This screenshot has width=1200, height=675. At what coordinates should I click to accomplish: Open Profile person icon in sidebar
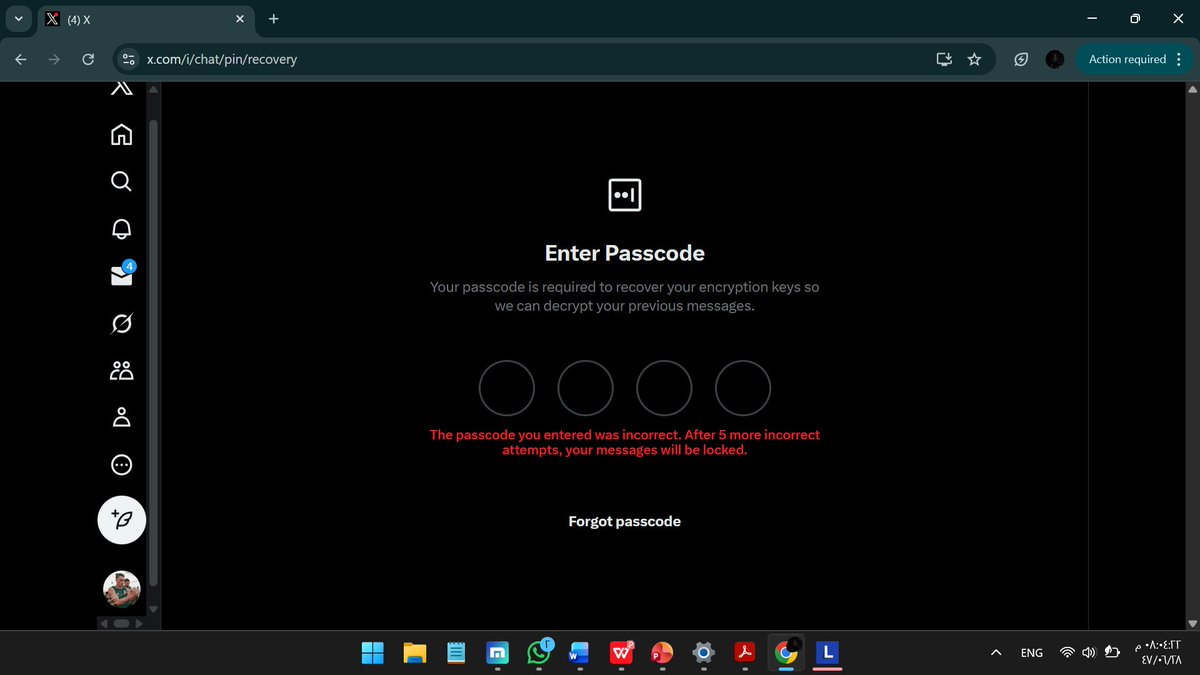[121, 417]
